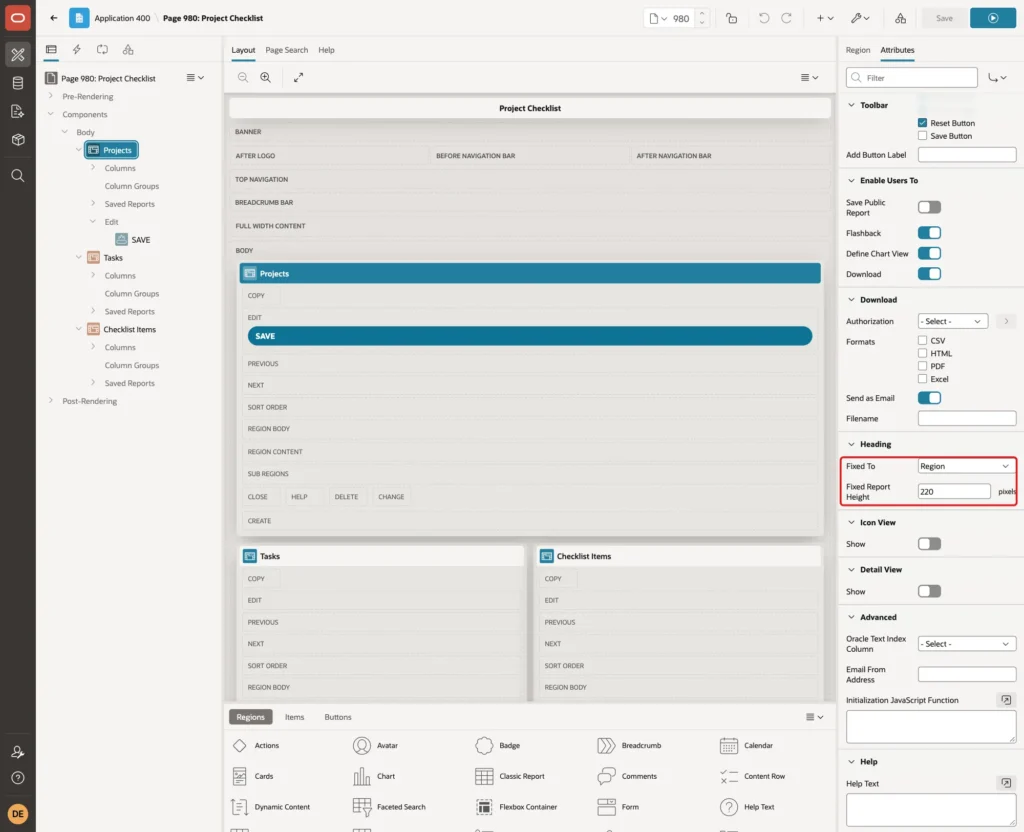Check the Save Button checkbox
Viewport: 1024px width, 832px height.
[922, 136]
